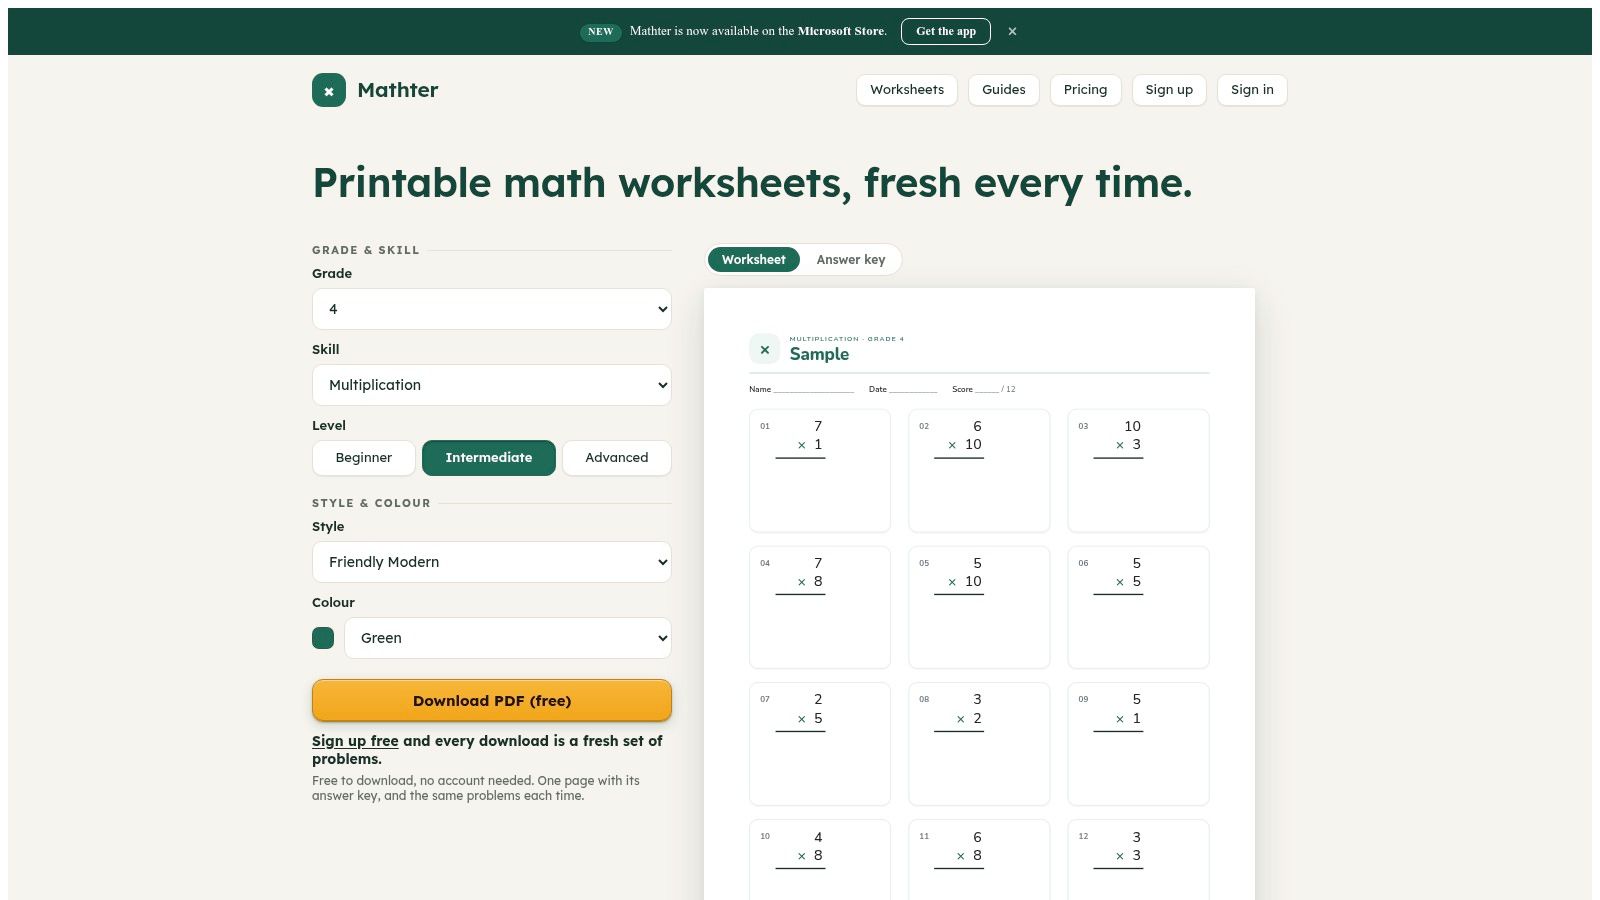Download the free PDF worksheet

pyautogui.click(x=492, y=701)
